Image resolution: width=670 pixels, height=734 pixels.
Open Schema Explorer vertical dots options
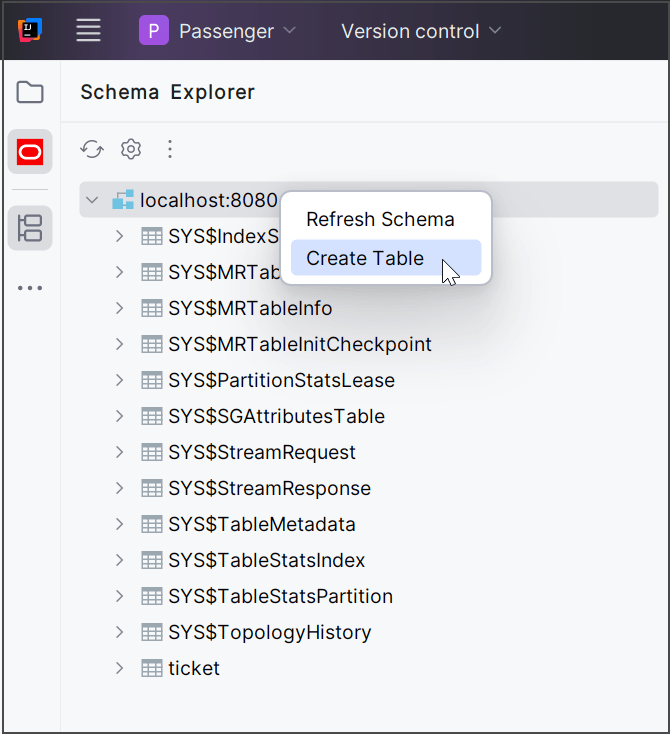coord(170,149)
